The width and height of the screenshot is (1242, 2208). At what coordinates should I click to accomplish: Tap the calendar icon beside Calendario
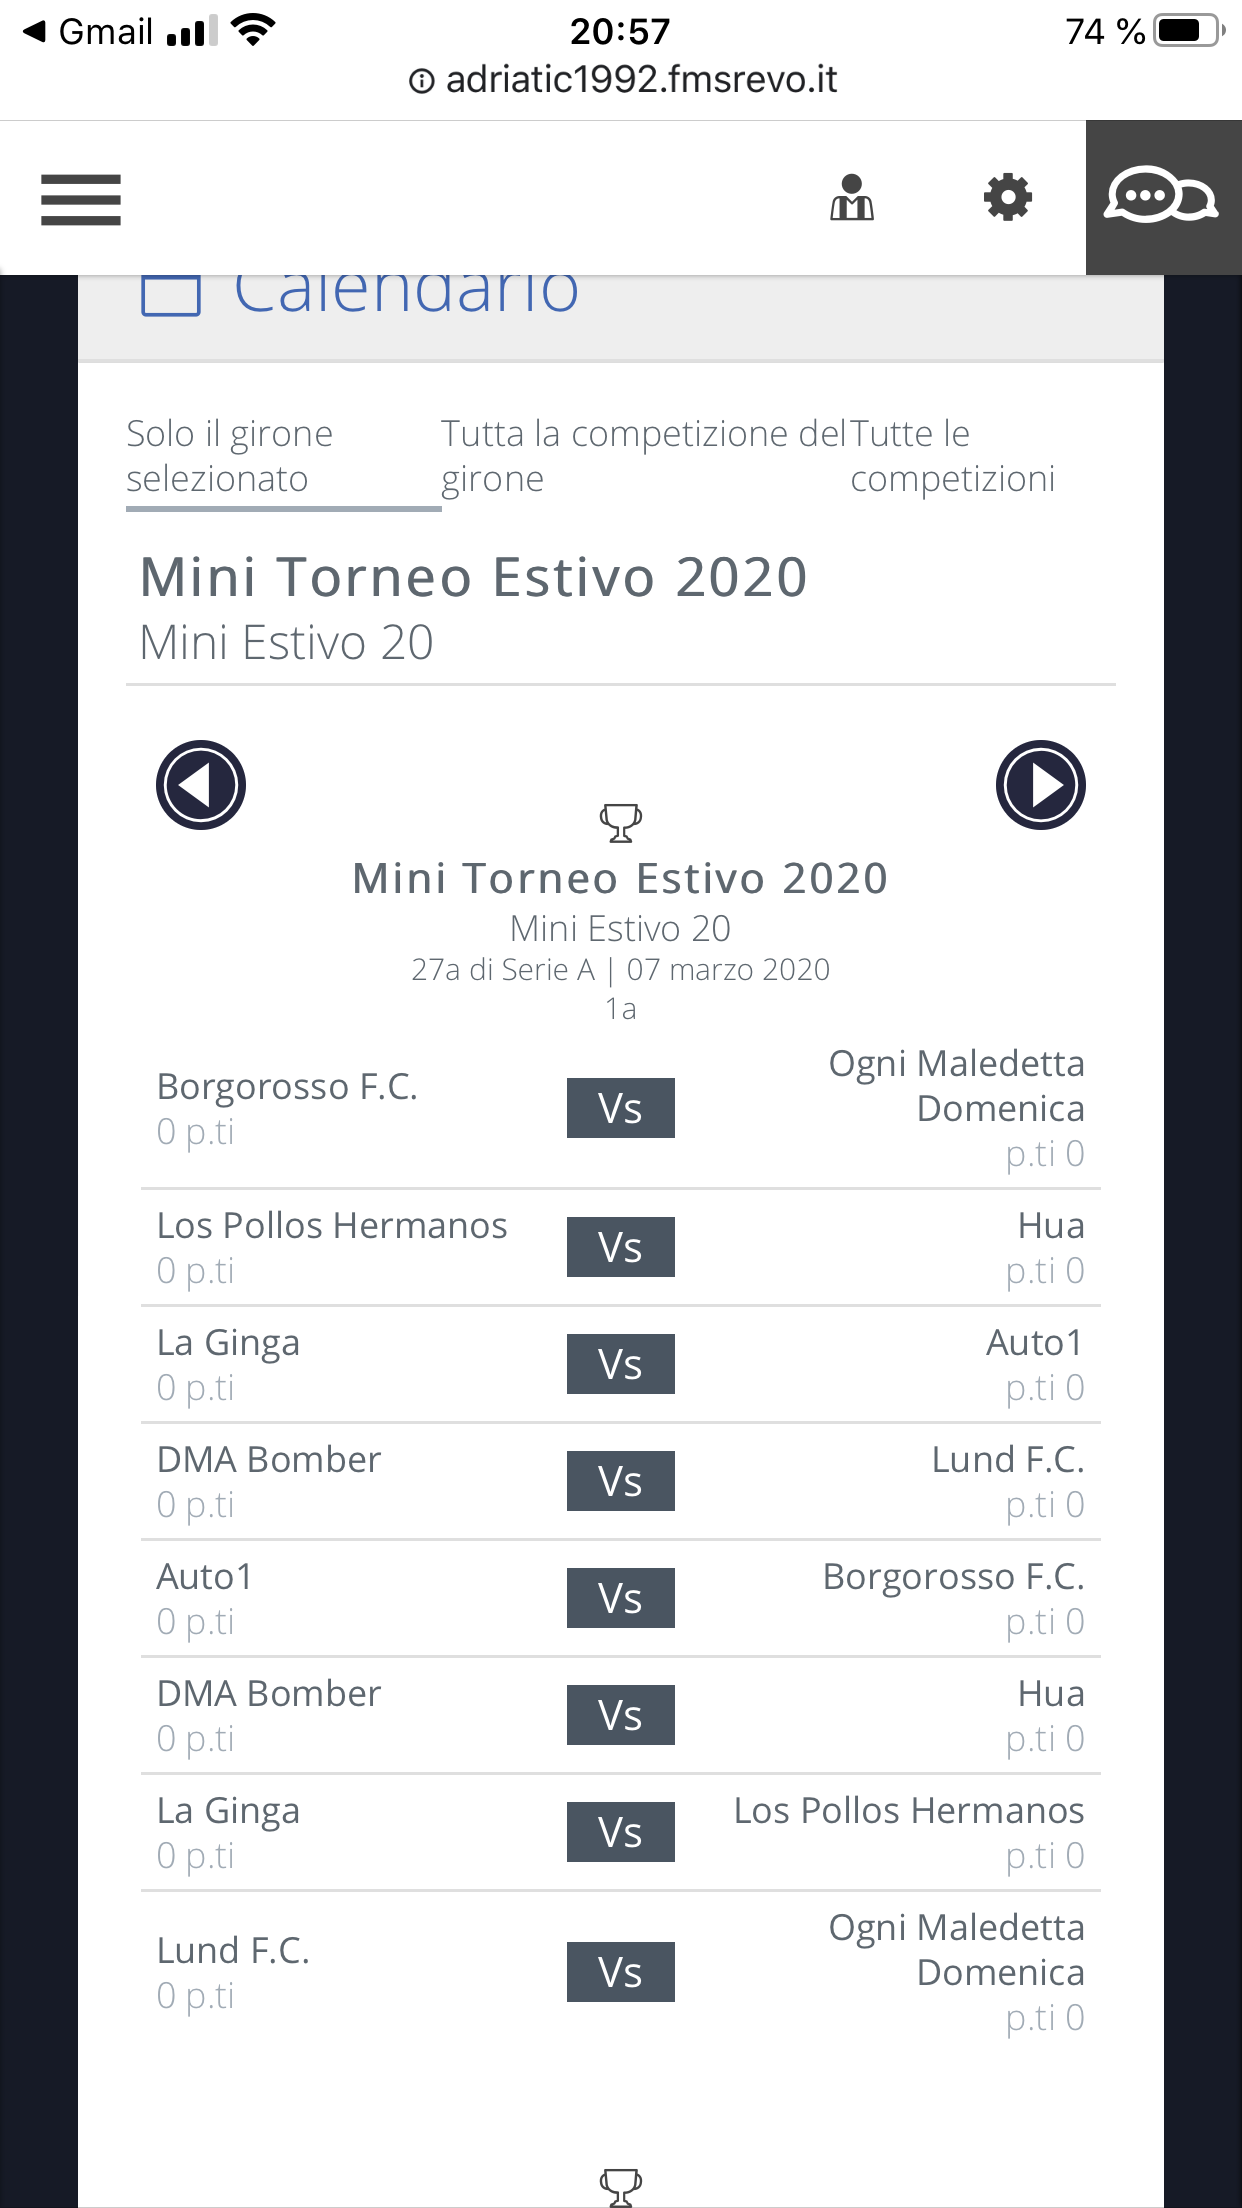(171, 294)
